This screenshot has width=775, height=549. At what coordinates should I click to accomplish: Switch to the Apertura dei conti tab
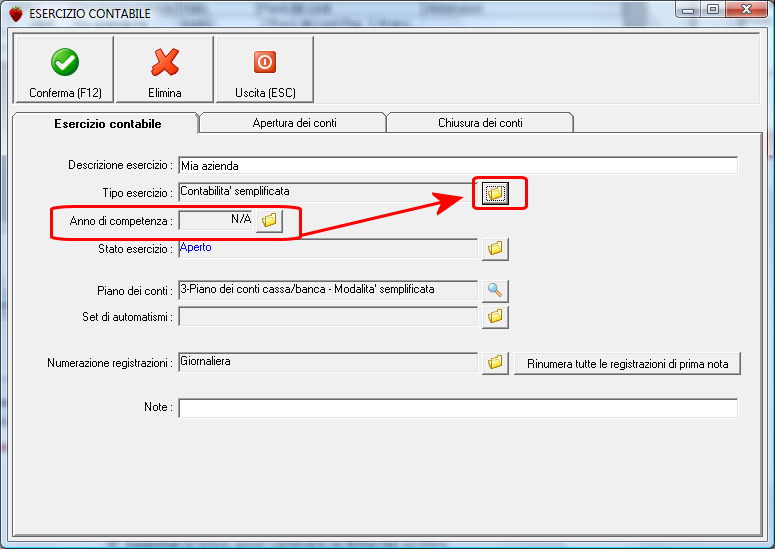point(294,123)
